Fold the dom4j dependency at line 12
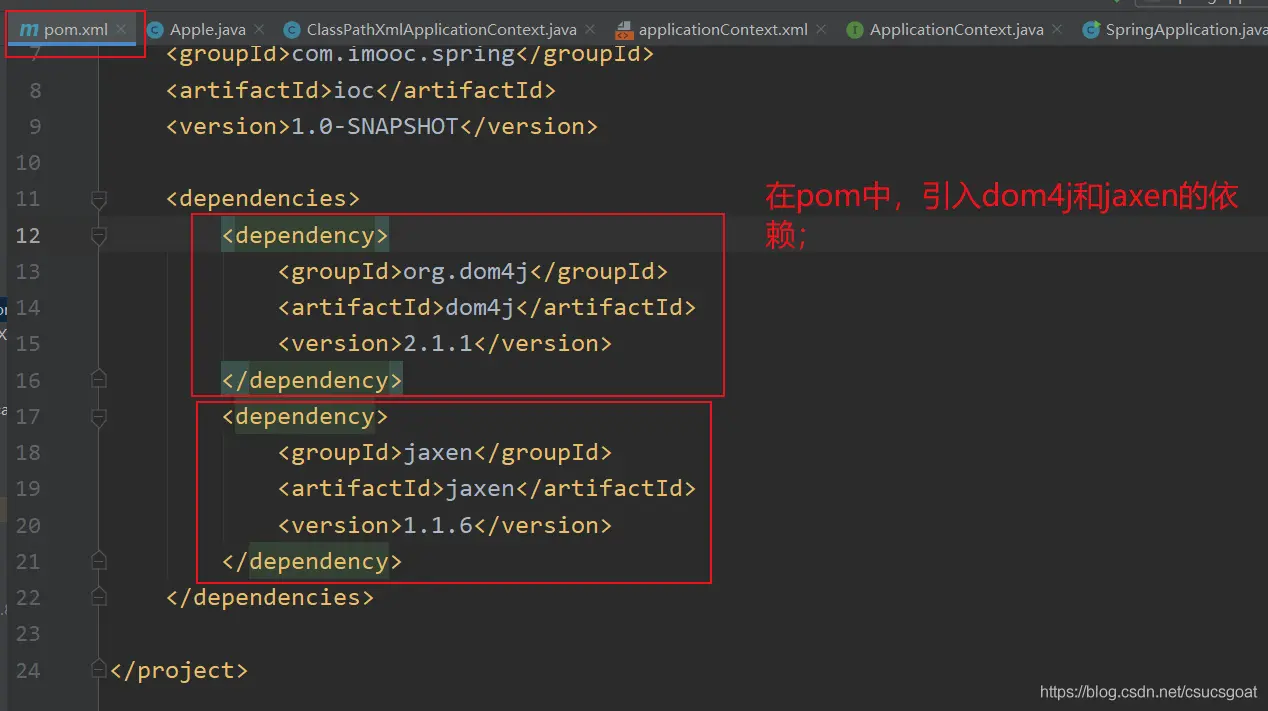 click(x=98, y=236)
